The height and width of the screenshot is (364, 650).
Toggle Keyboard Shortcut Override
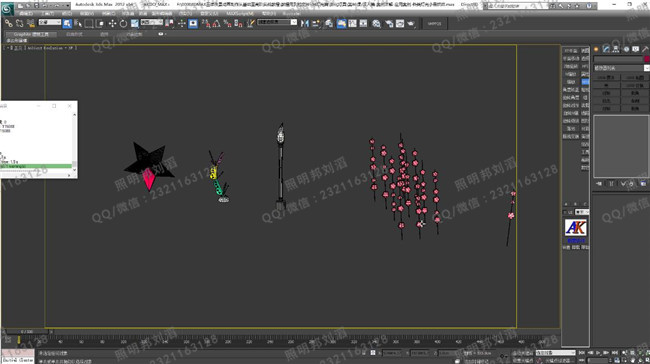tap(193, 23)
